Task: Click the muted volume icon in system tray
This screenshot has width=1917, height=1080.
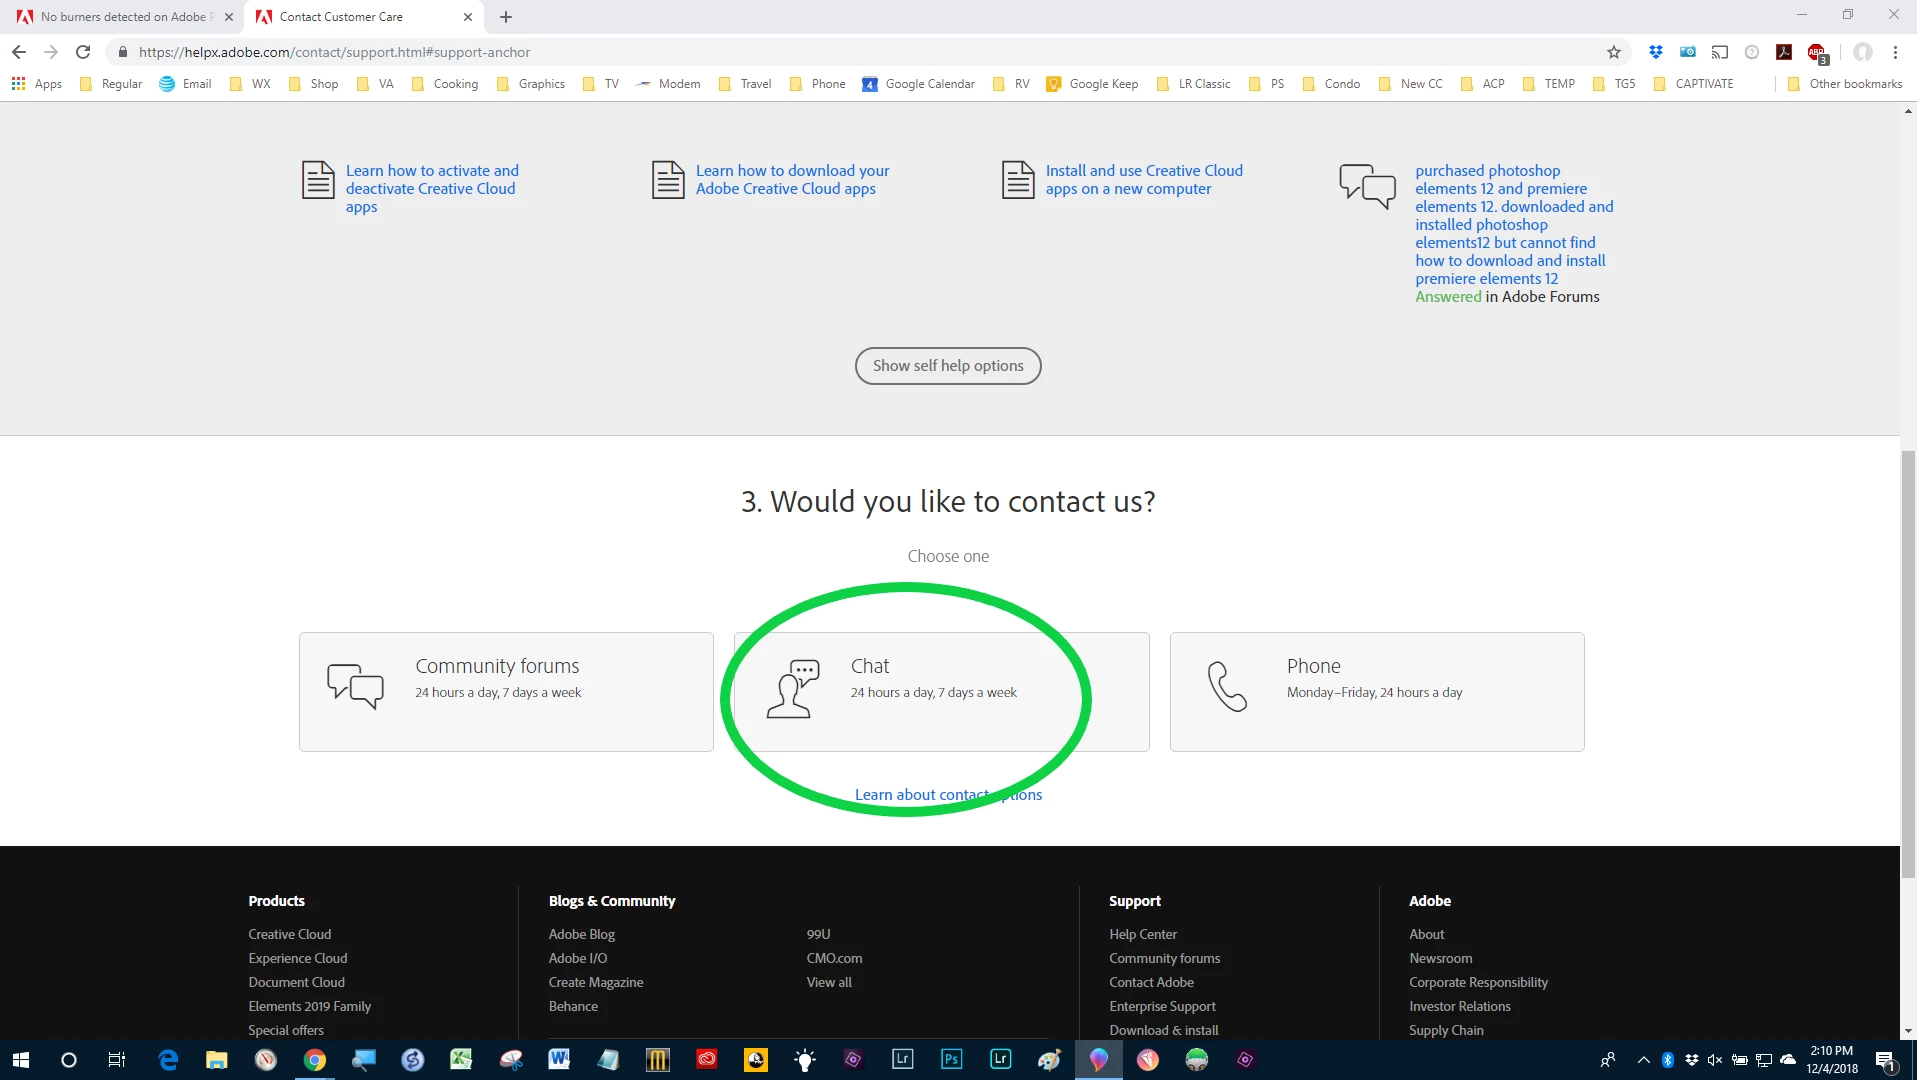Action: pos(1715,1060)
